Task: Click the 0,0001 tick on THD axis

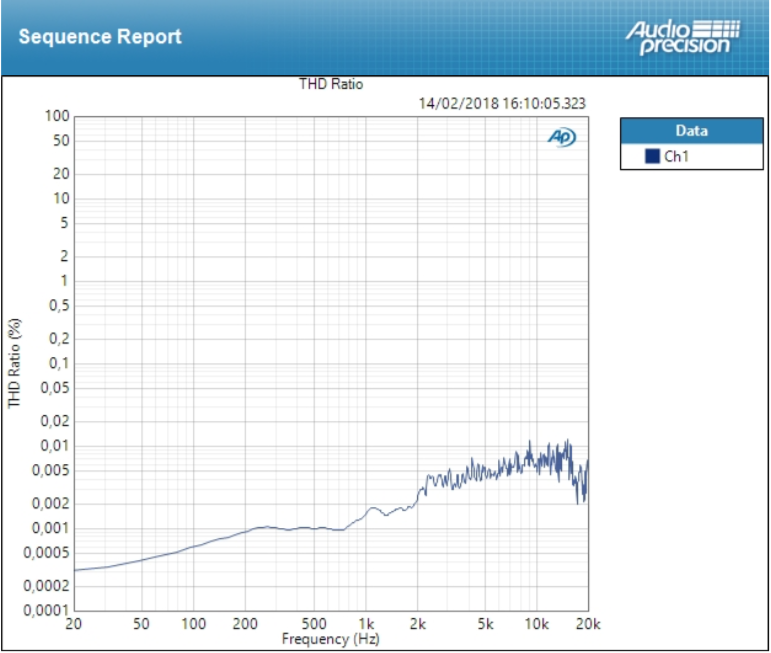Action: point(48,610)
